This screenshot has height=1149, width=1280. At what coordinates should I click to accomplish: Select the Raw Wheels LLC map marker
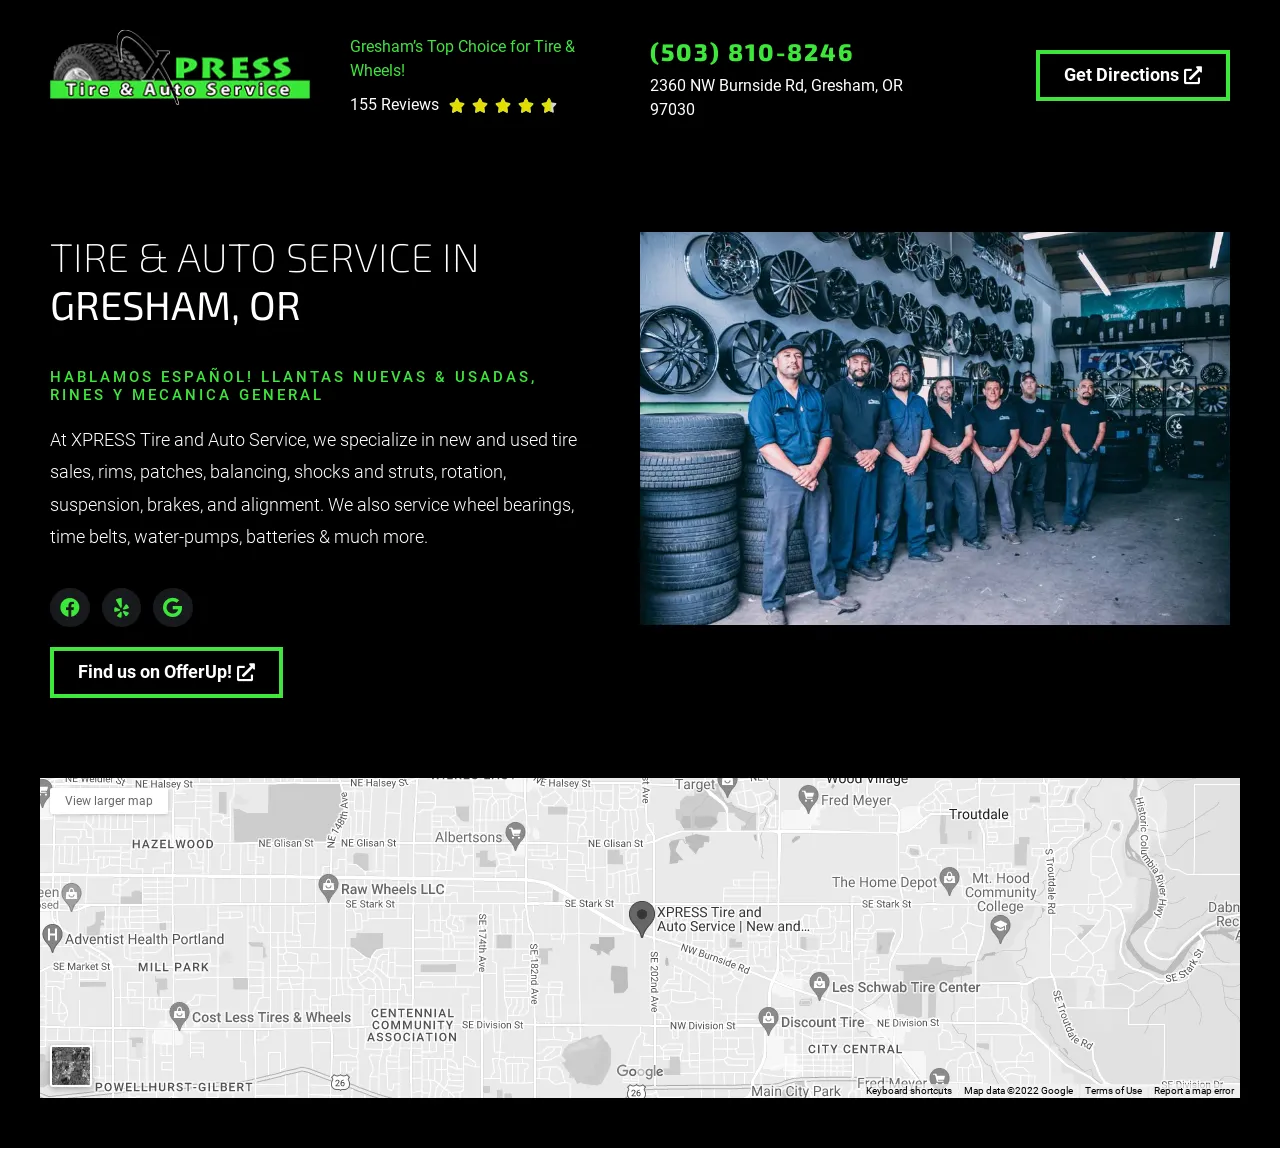[x=328, y=886]
